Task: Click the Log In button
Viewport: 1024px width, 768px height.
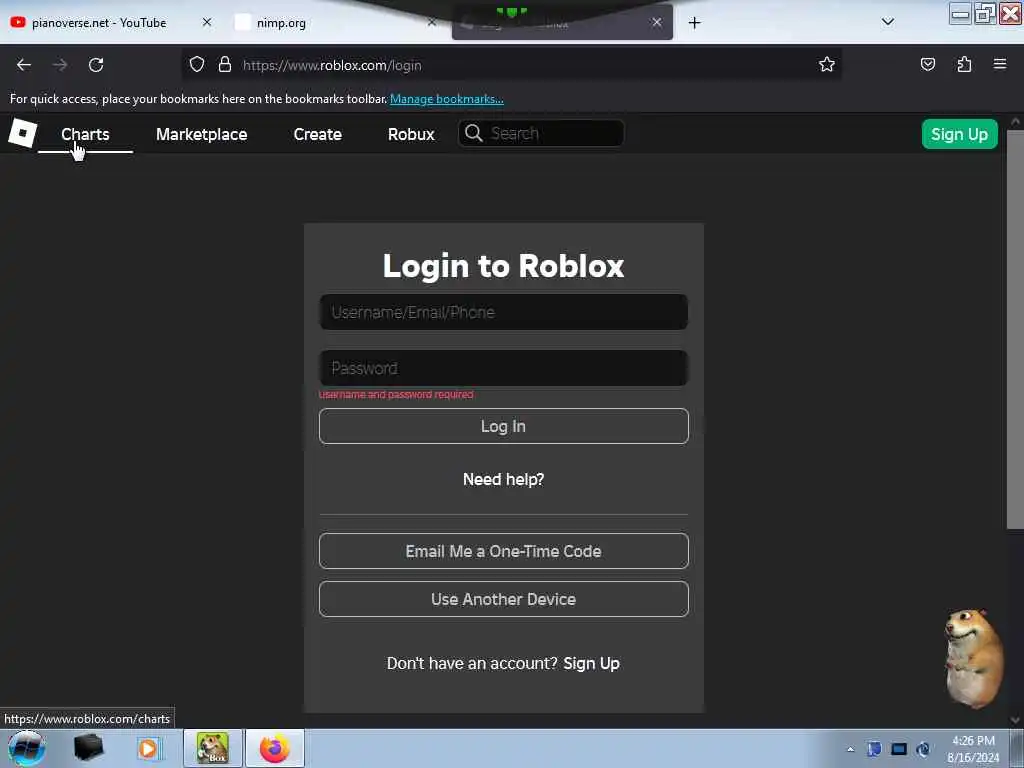Action: point(504,426)
